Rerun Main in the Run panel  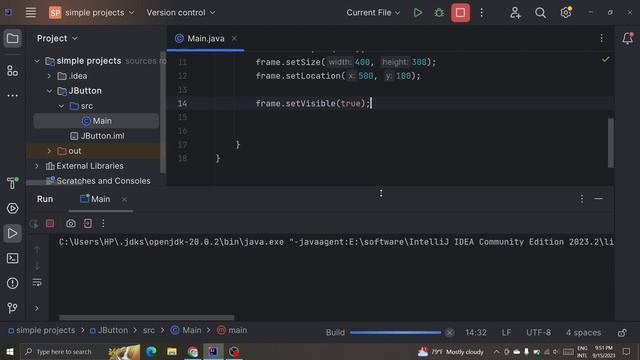tap(34, 224)
